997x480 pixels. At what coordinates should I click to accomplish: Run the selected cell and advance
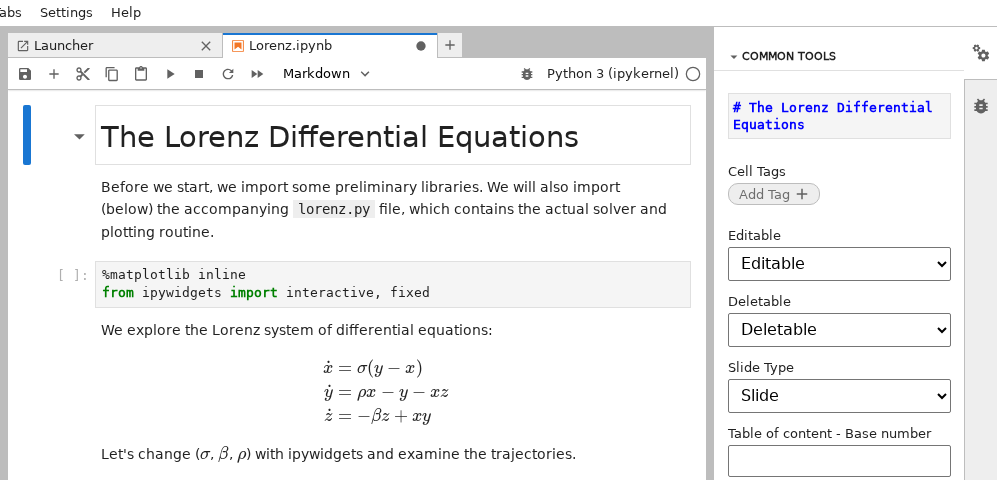170,74
